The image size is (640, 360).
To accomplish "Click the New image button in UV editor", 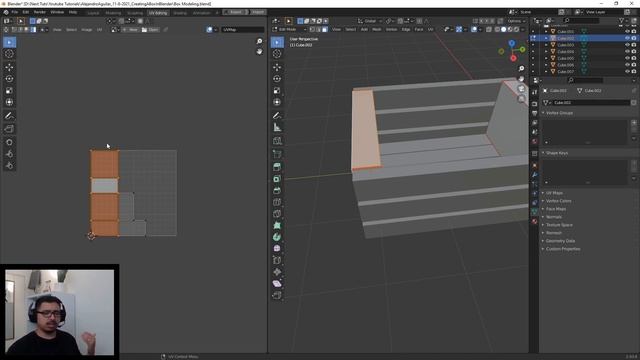I will (x=131, y=29).
